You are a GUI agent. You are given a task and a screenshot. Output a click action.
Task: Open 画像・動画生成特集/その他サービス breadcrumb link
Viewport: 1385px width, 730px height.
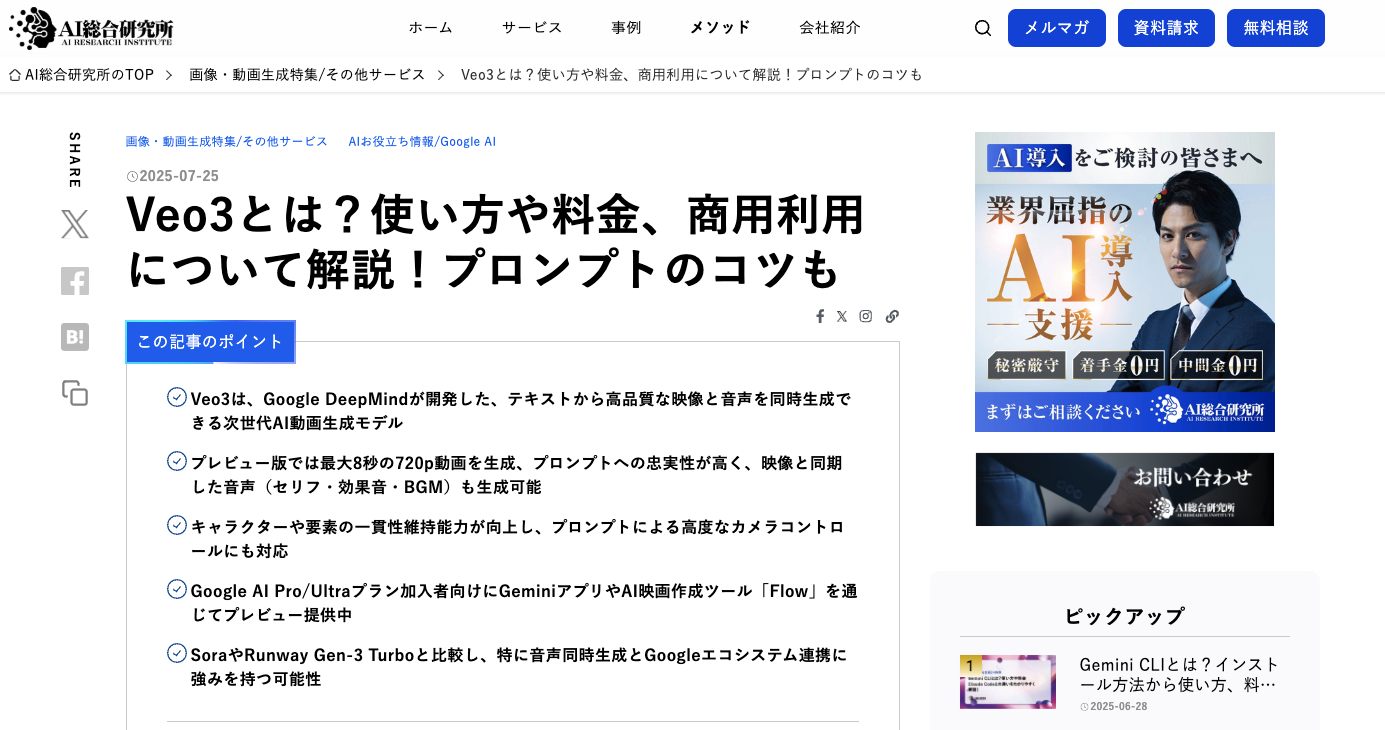point(307,75)
